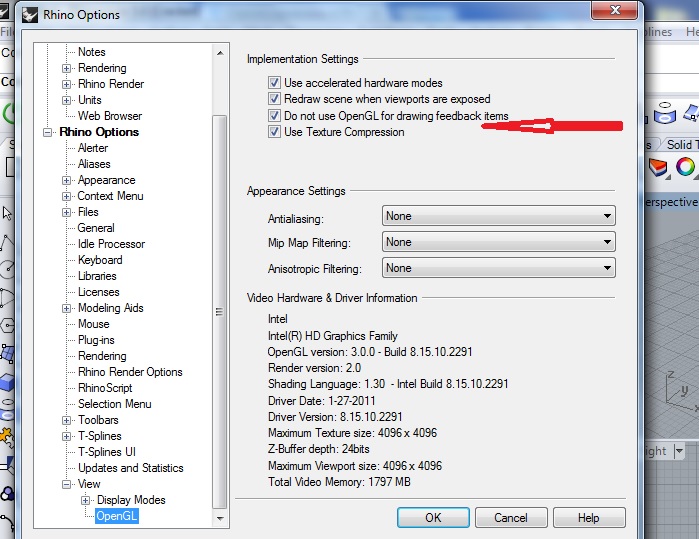Click the options tree scrollbar thumb
This screenshot has height=539, width=699.
219,312
